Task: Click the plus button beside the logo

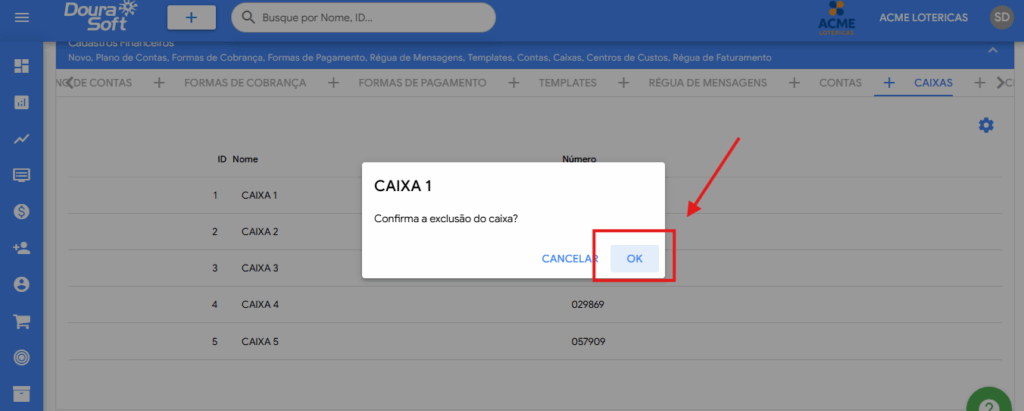Action: point(191,17)
